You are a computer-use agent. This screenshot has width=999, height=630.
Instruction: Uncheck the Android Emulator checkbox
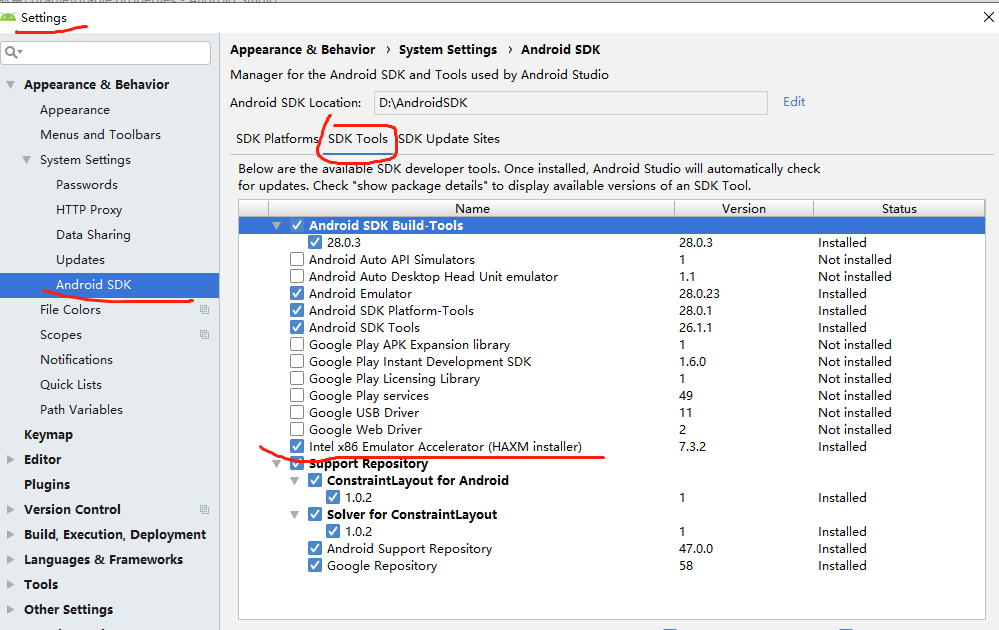(297, 294)
